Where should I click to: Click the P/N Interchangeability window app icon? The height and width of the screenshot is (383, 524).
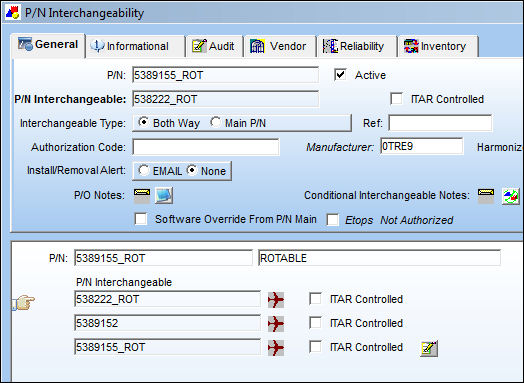[x=13, y=13]
